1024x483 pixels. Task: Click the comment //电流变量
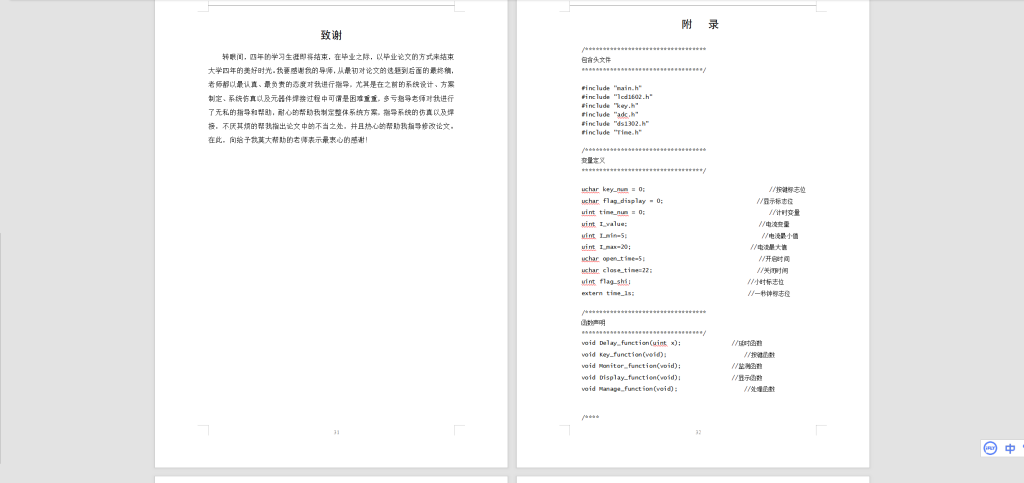[774, 225]
